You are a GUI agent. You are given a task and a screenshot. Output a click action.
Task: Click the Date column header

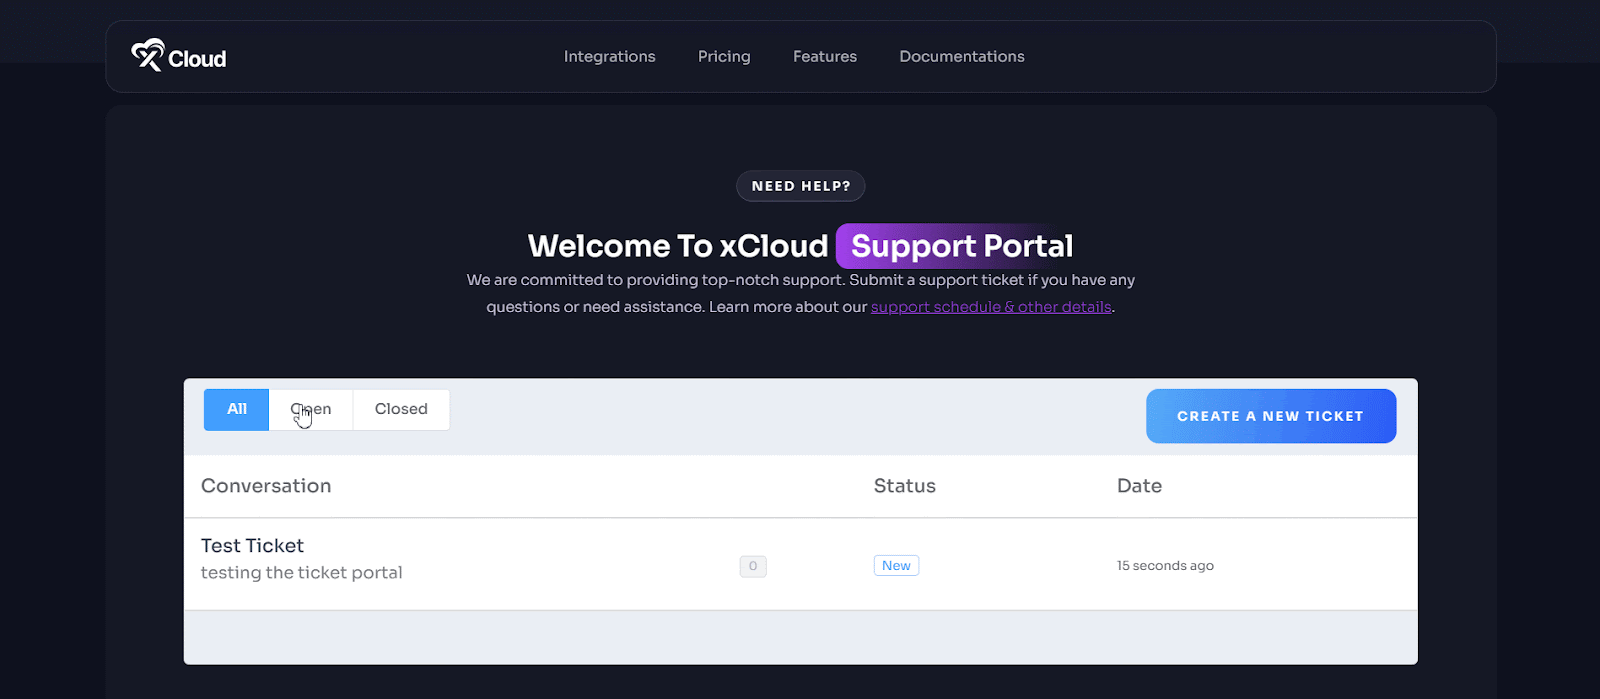(x=1139, y=486)
